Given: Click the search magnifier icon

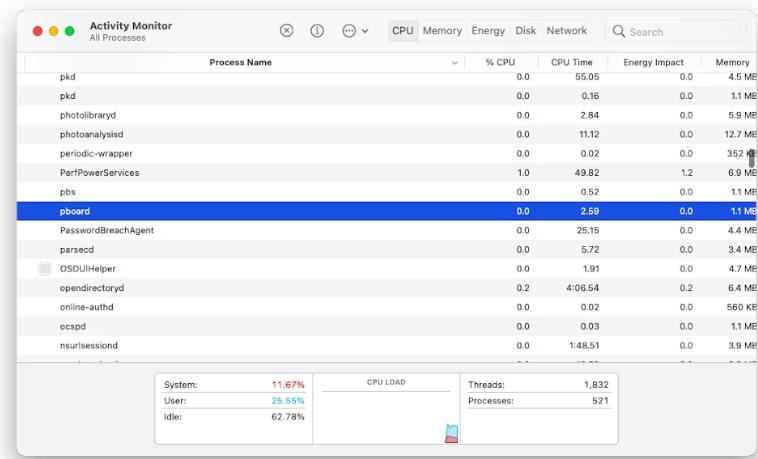Looking at the screenshot, I should click(x=618, y=31).
